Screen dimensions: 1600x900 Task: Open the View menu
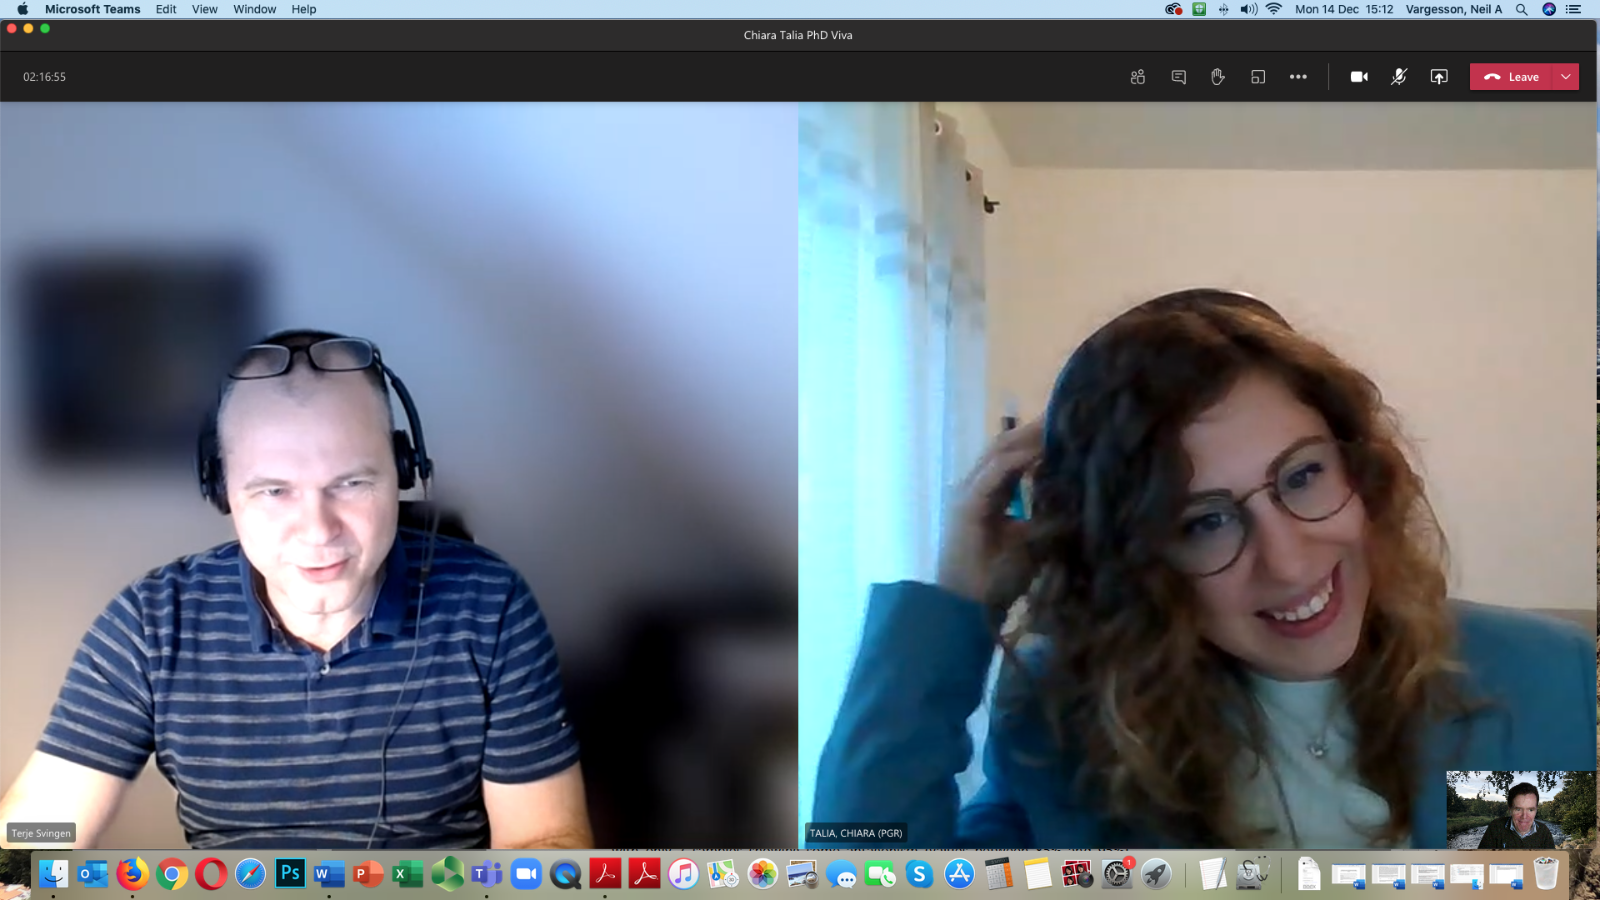coord(204,9)
